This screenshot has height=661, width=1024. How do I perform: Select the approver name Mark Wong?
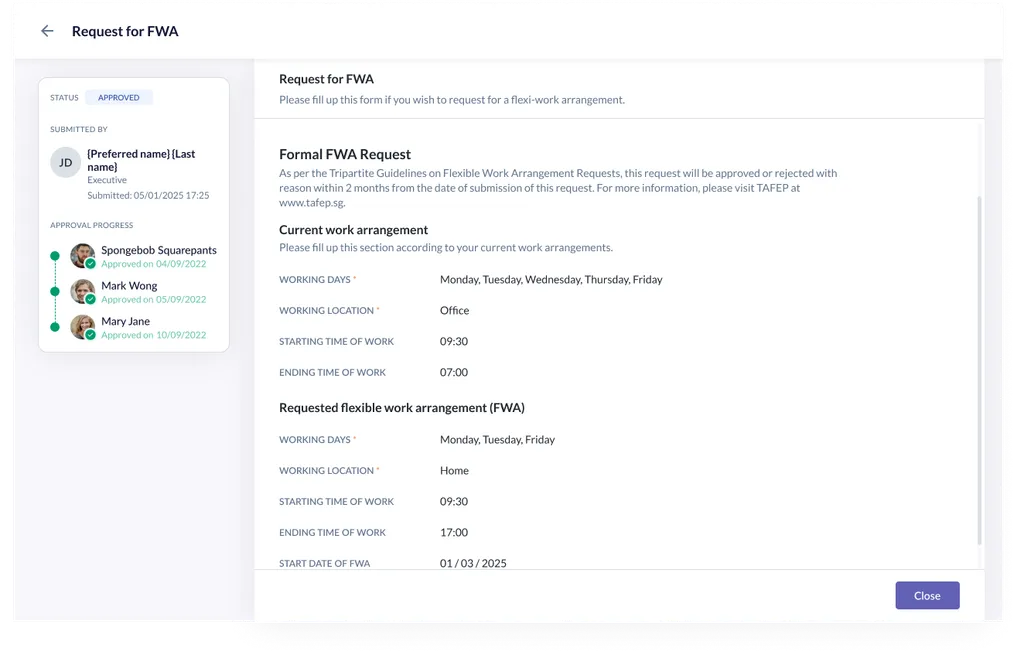click(129, 285)
